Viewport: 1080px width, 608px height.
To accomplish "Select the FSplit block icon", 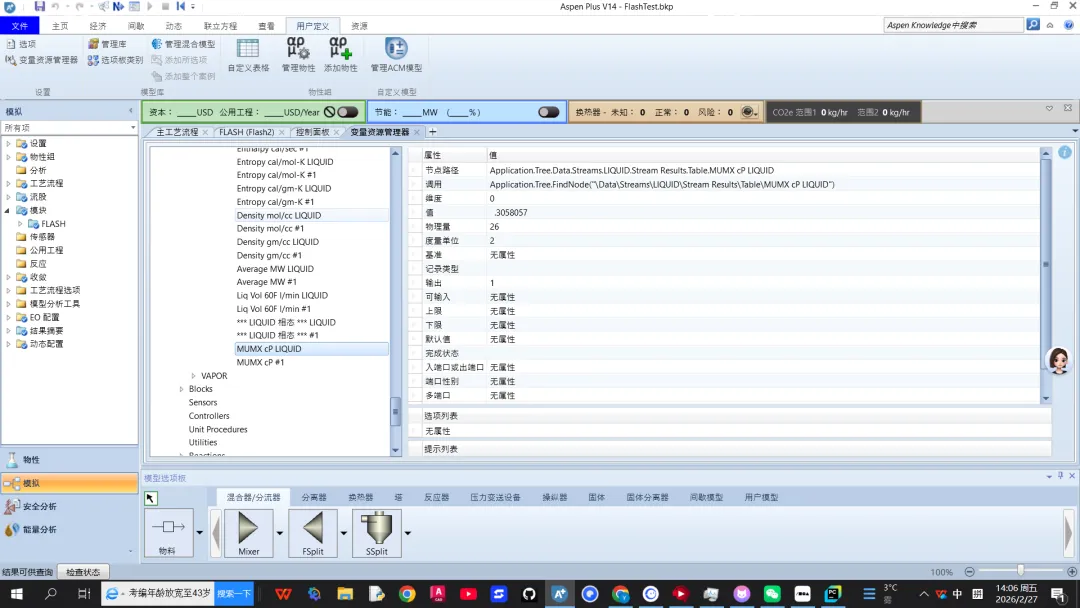I will click(x=313, y=532).
